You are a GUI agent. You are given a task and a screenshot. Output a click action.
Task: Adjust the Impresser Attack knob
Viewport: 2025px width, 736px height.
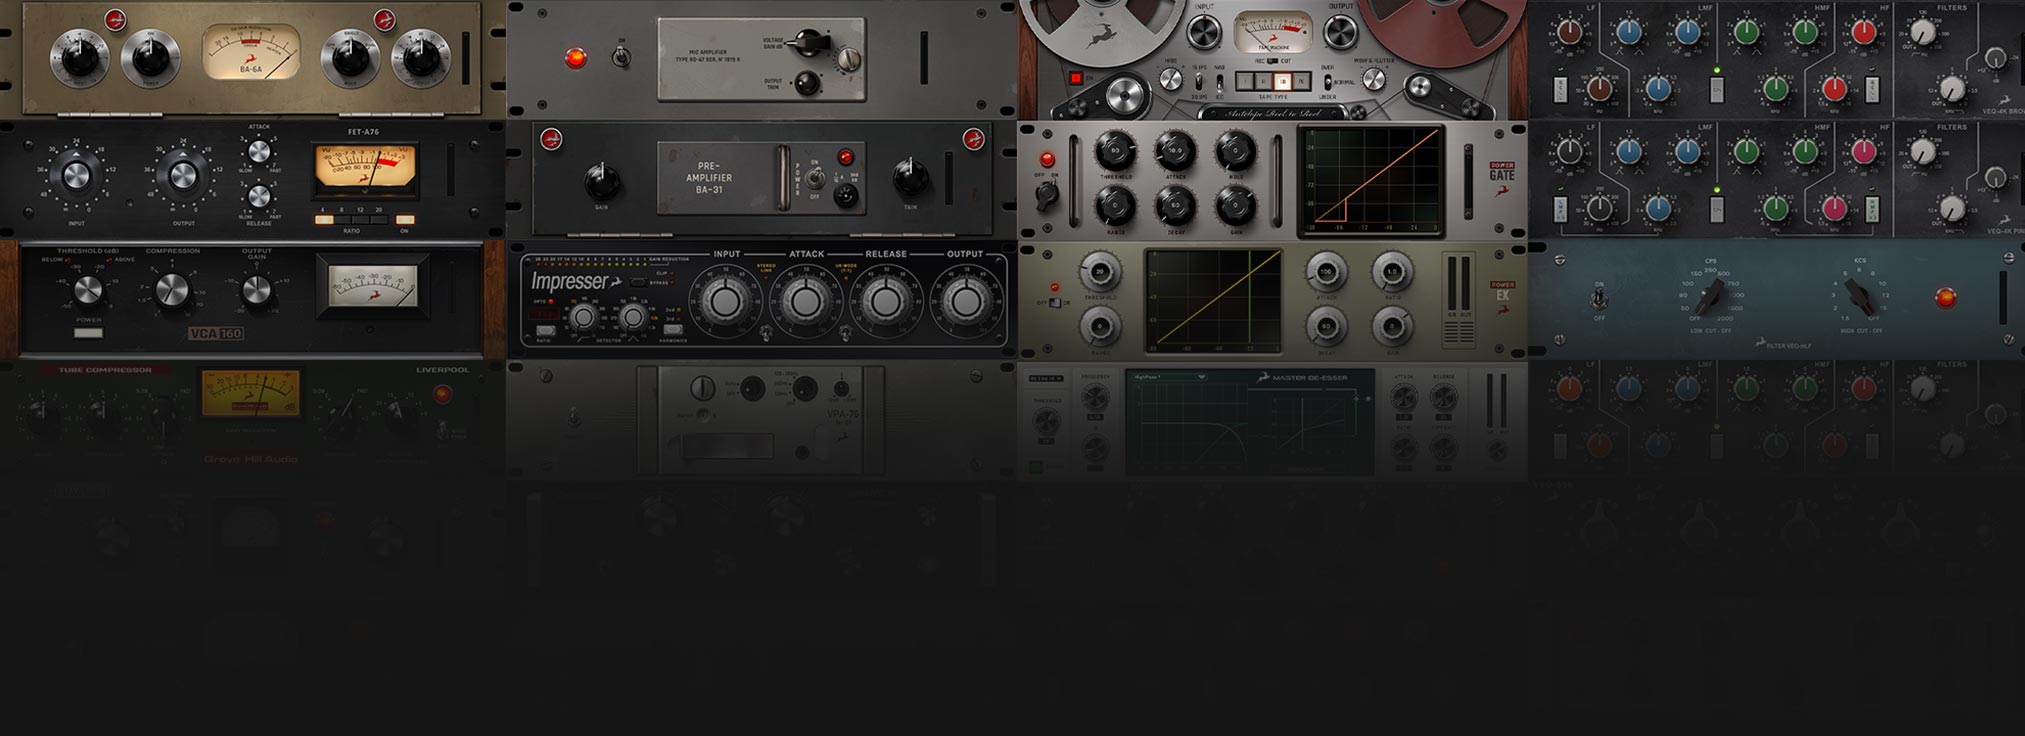coord(804,301)
